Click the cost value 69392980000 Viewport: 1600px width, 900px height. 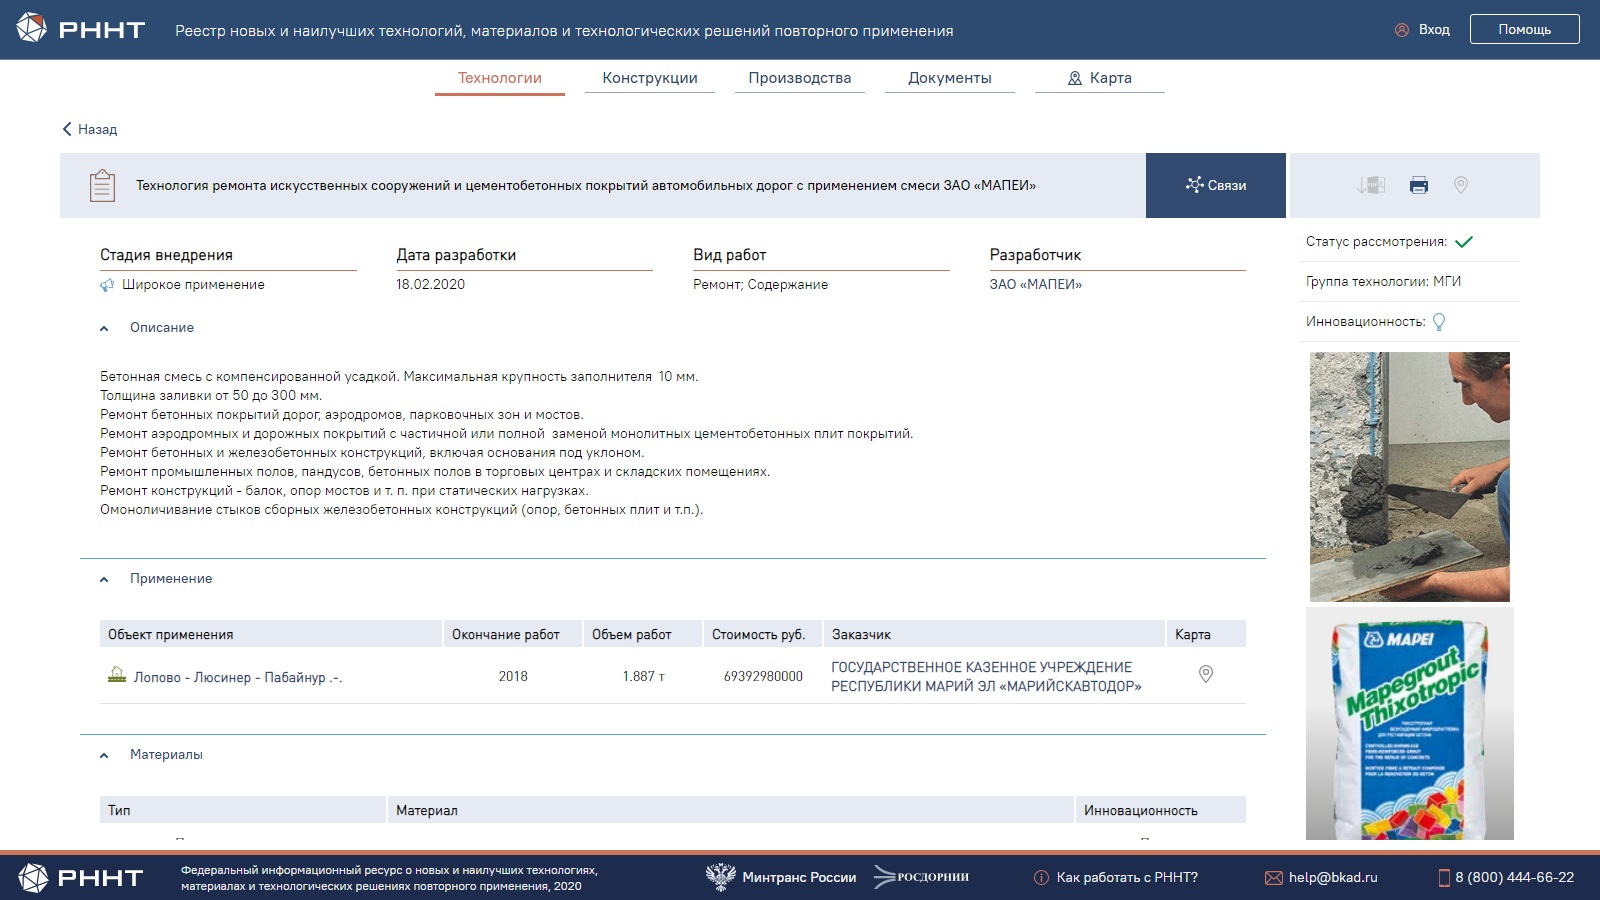763,677
